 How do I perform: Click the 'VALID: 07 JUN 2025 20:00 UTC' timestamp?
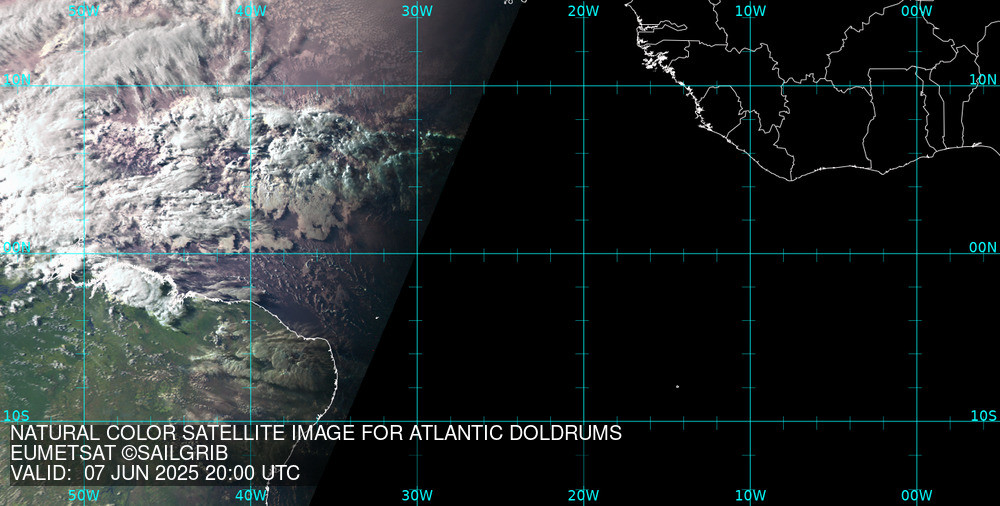point(155,473)
